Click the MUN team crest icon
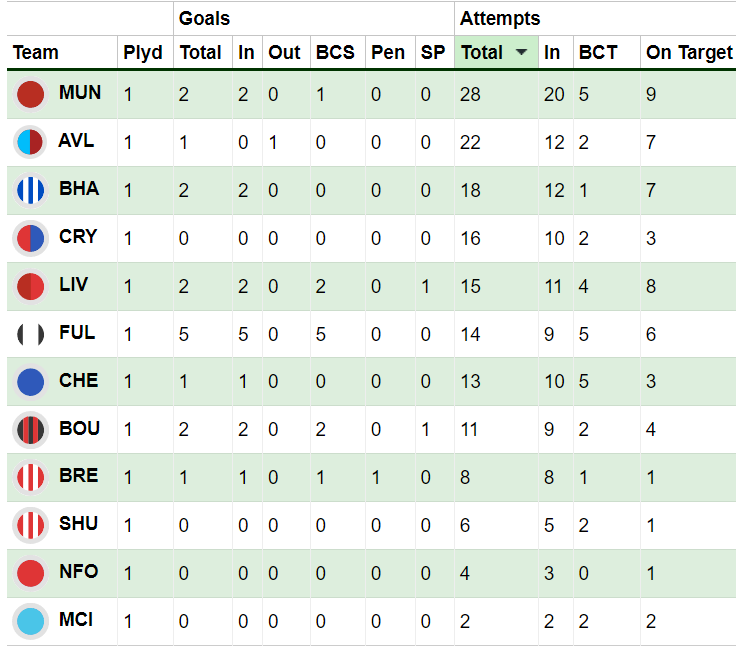Image resolution: width=736 pixels, height=656 pixels. click(31, 94)
